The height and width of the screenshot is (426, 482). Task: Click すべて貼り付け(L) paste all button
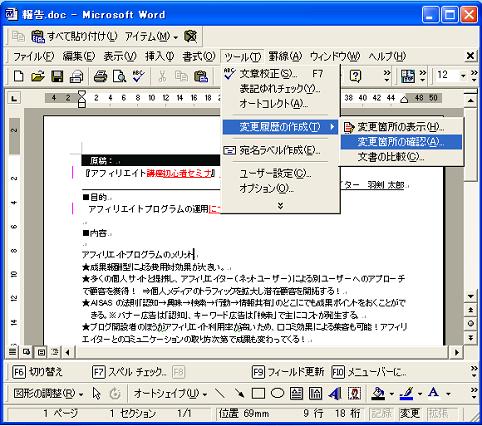74,36
